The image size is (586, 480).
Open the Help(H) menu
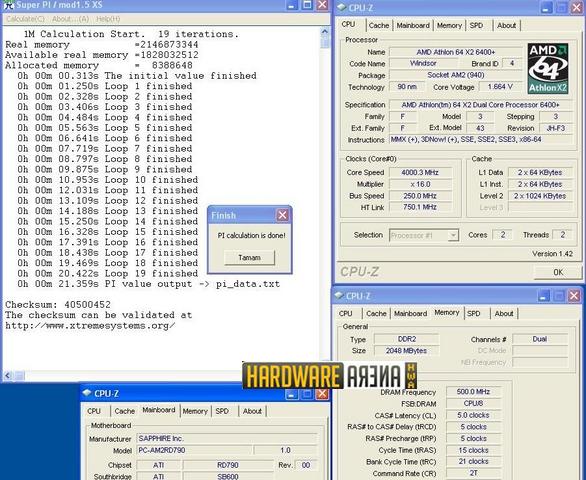pyautogui.click(x=108, y=19)
